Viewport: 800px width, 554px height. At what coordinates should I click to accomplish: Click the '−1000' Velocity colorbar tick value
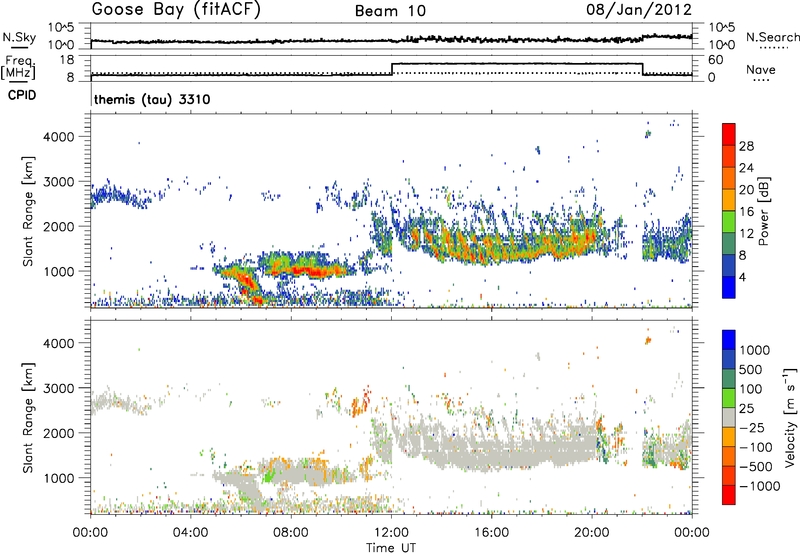[759, 486]
